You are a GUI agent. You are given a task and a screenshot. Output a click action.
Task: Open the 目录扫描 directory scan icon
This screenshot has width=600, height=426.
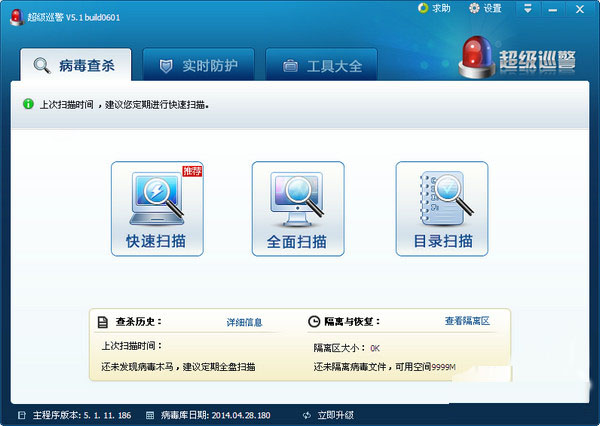(442, 208)
